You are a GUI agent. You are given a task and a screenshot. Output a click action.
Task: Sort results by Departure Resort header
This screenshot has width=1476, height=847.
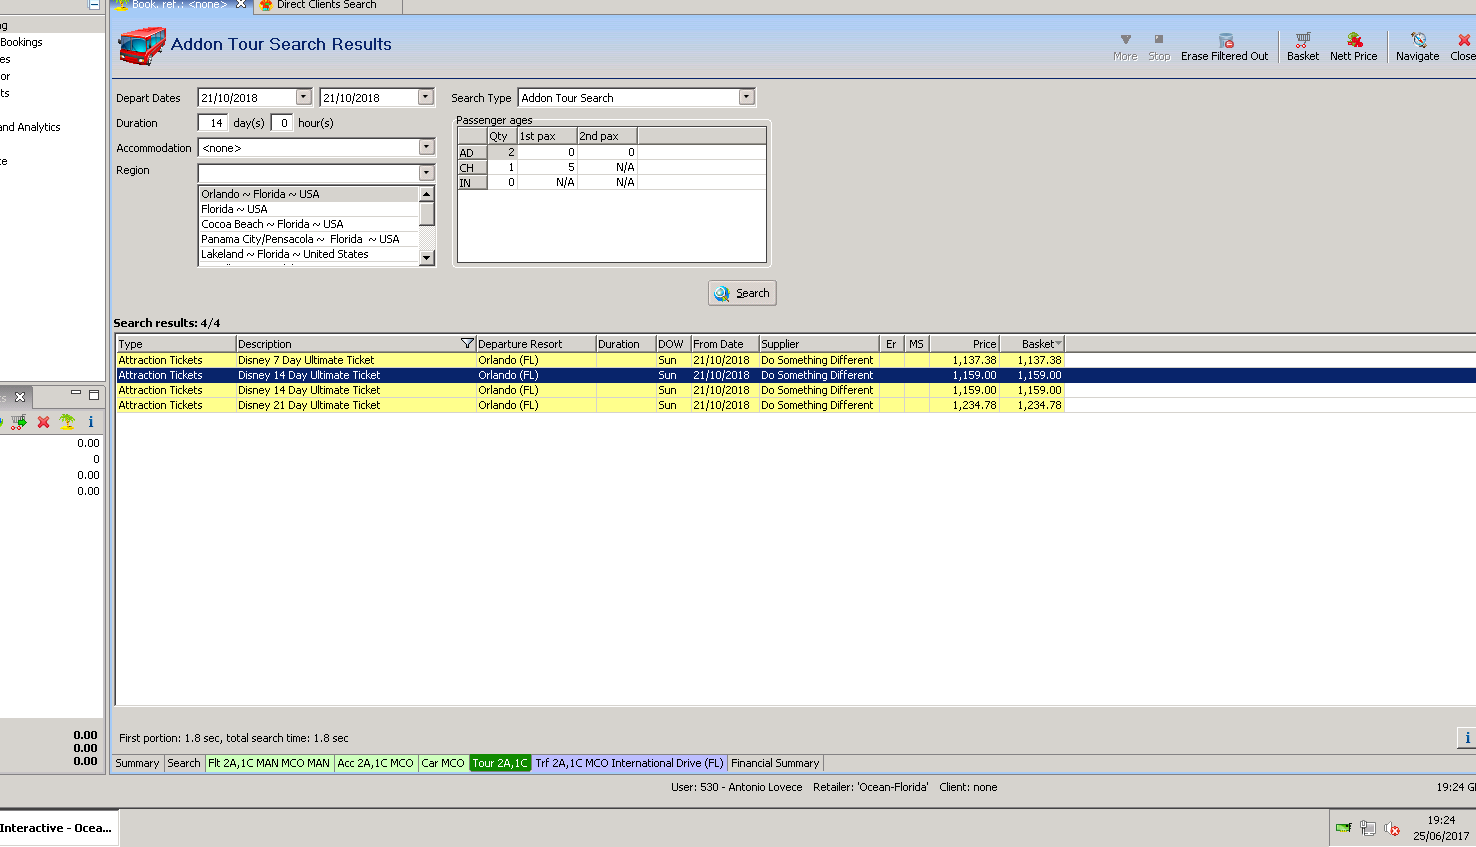(536, 343)
